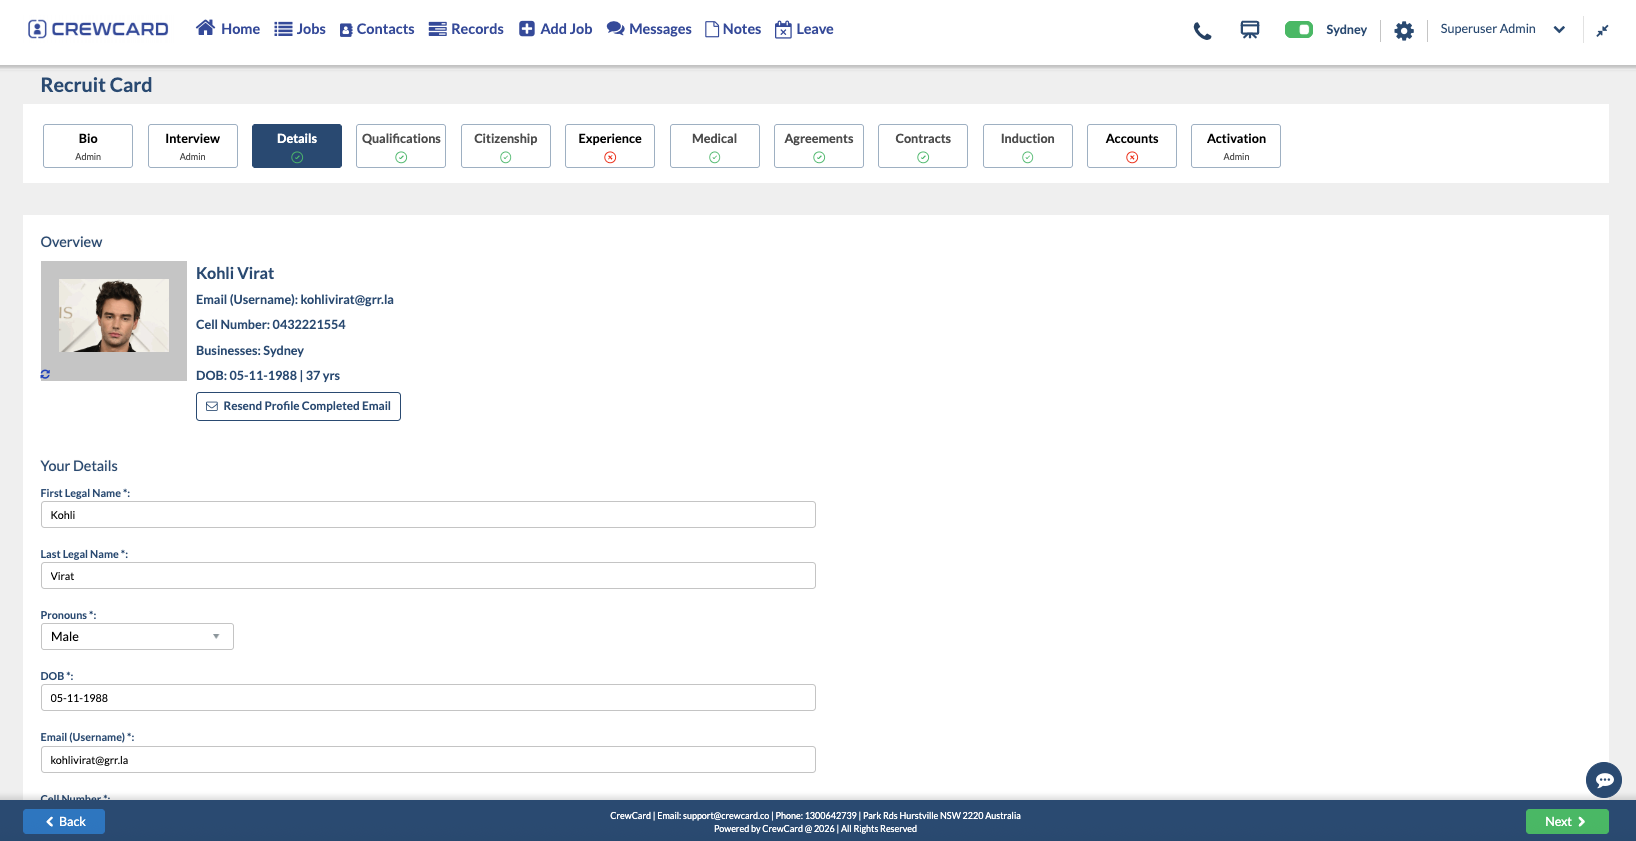Click the green Next button
Image resolution: width=1636 pixels, height=841 pixels.
(1567, 822)
